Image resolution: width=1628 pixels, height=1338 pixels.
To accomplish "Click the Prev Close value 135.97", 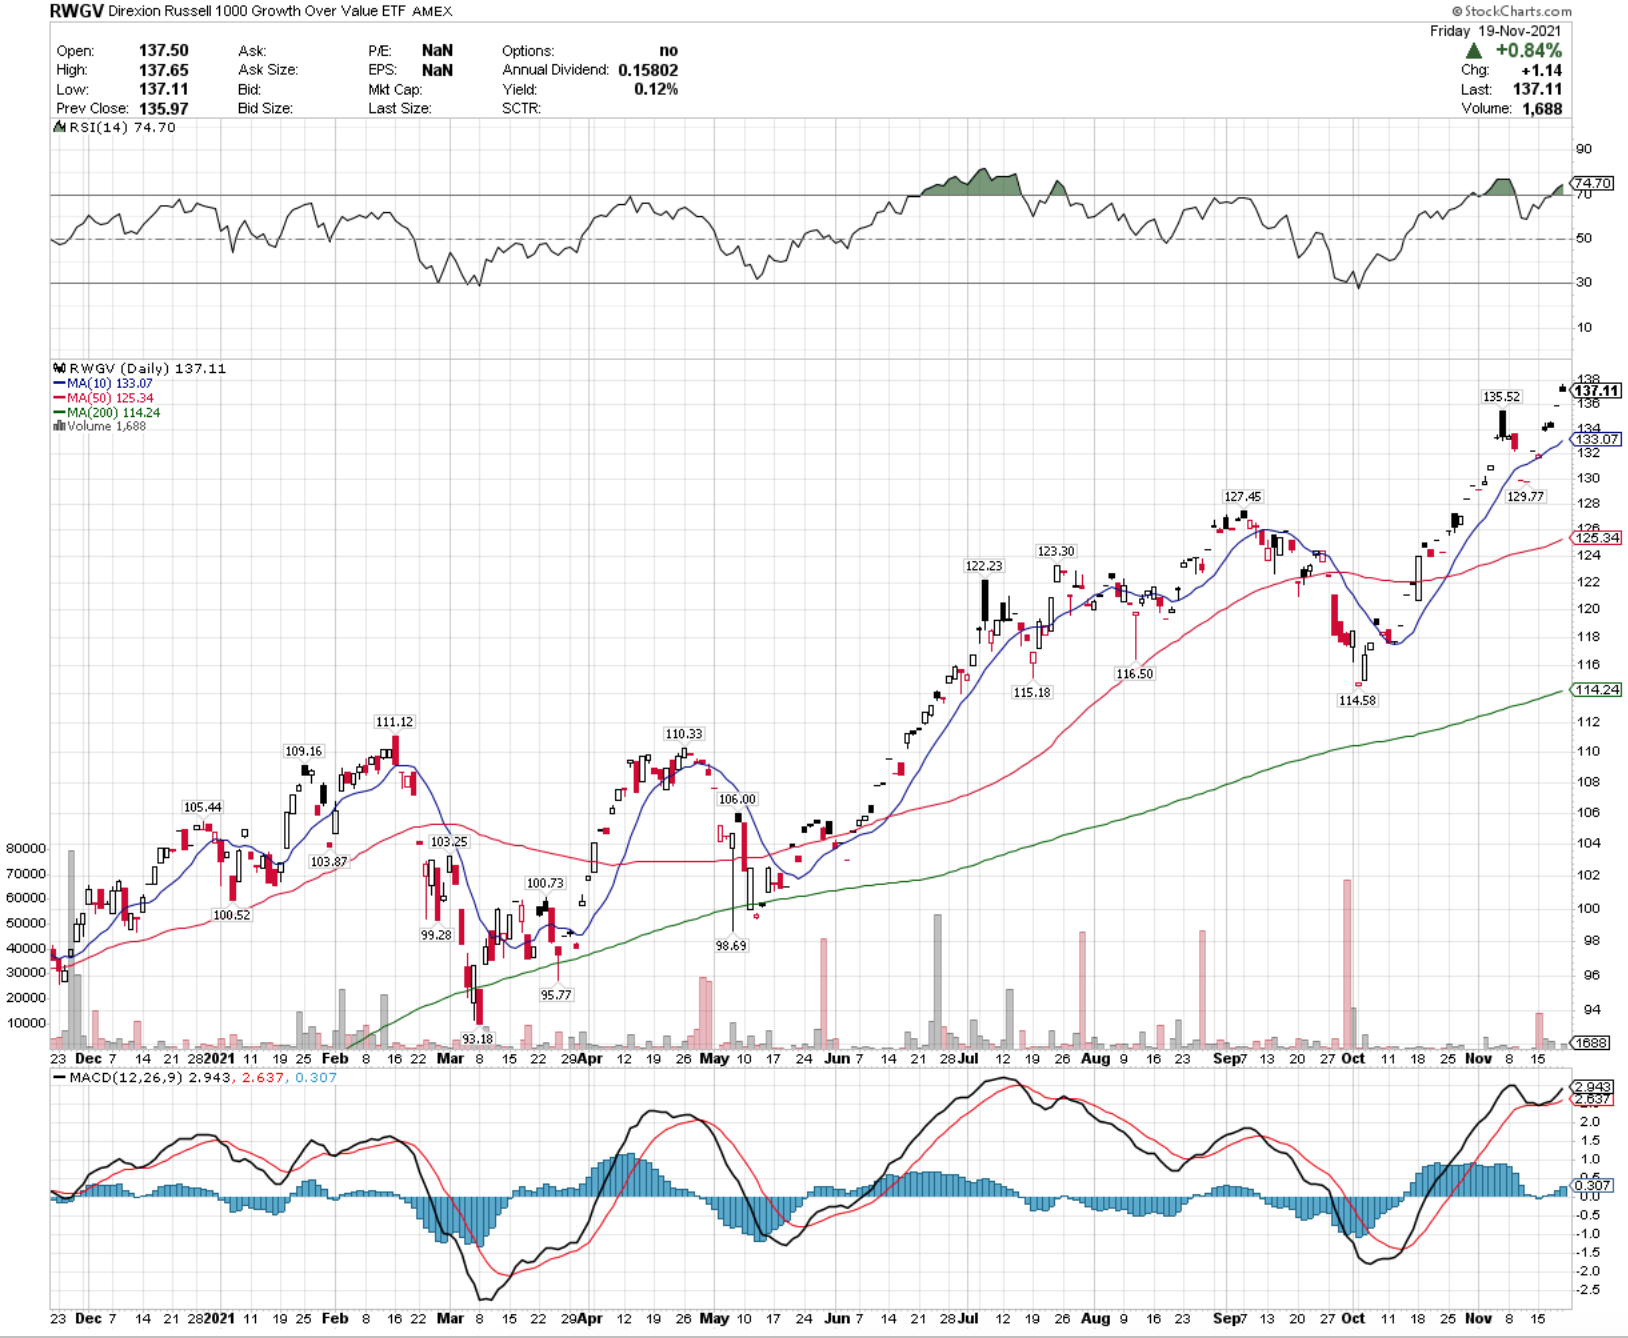I will [x=163, y=108].
